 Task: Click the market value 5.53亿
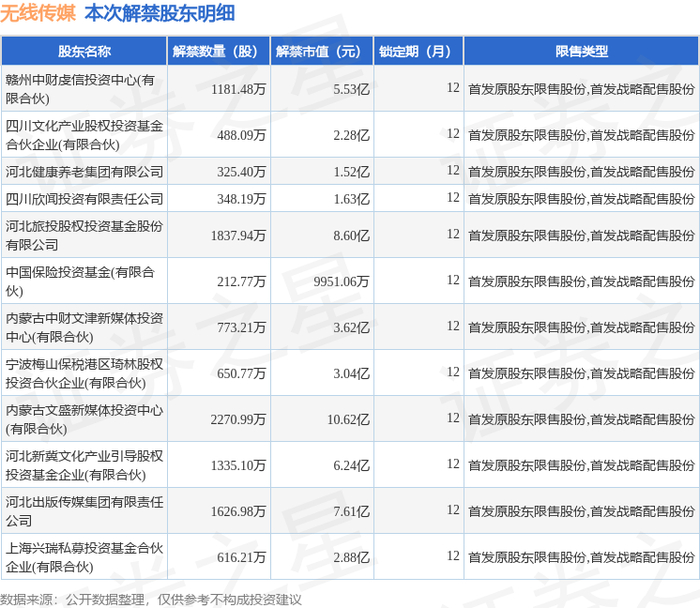pos(351,89)
